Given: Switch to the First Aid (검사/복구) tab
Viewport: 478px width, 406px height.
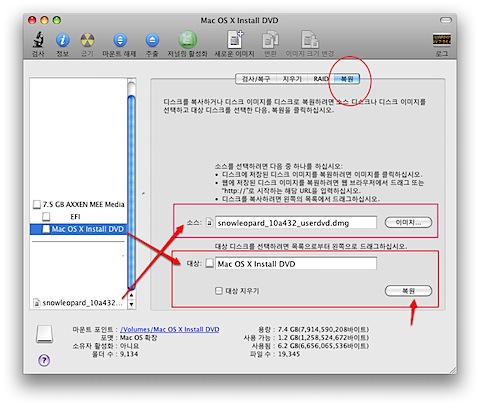Looking at the screenshot, I should pyautogui.click(x=256, y=79).
